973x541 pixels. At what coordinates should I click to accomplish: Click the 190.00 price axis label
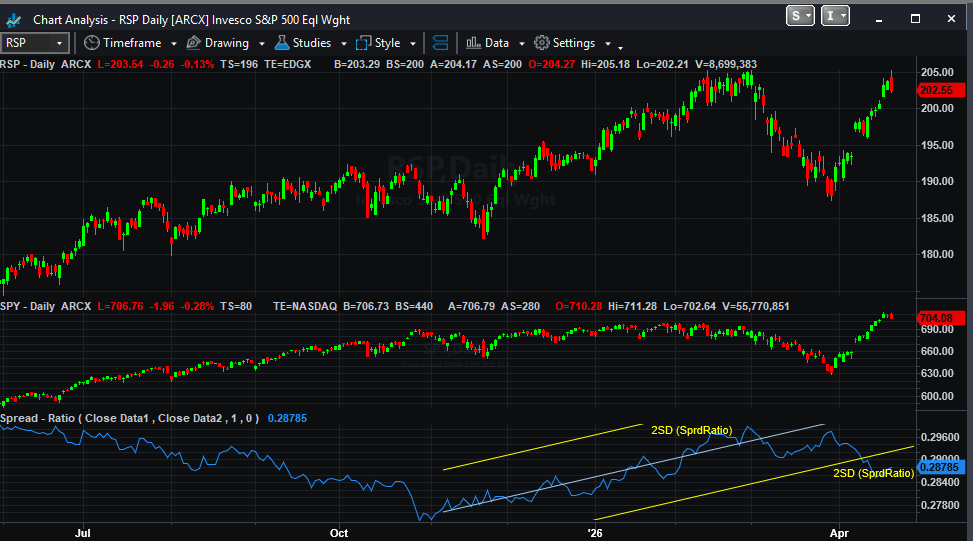click(x=937, y=181)
